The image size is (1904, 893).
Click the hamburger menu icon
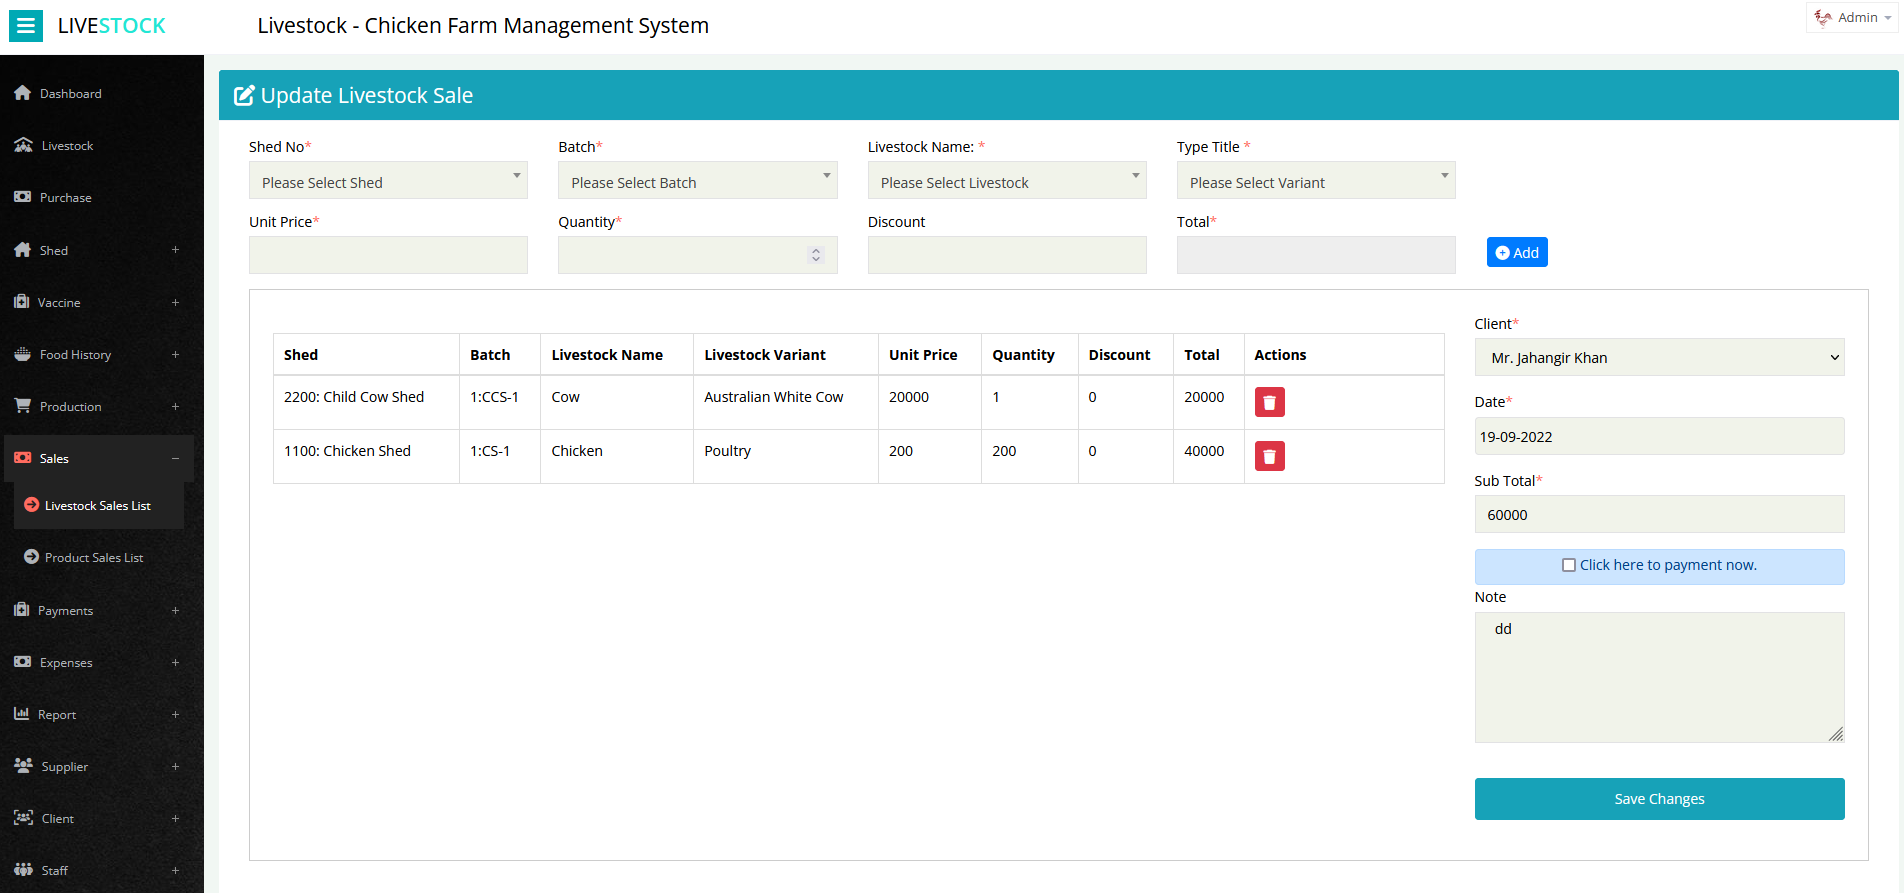tap(26, 26)
